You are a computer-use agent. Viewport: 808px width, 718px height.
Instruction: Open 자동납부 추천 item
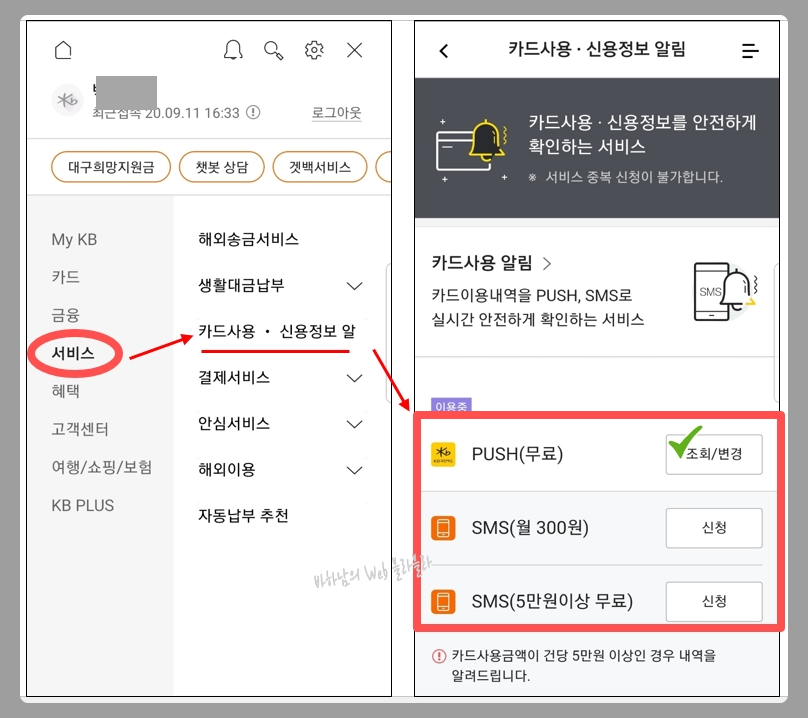243,515
